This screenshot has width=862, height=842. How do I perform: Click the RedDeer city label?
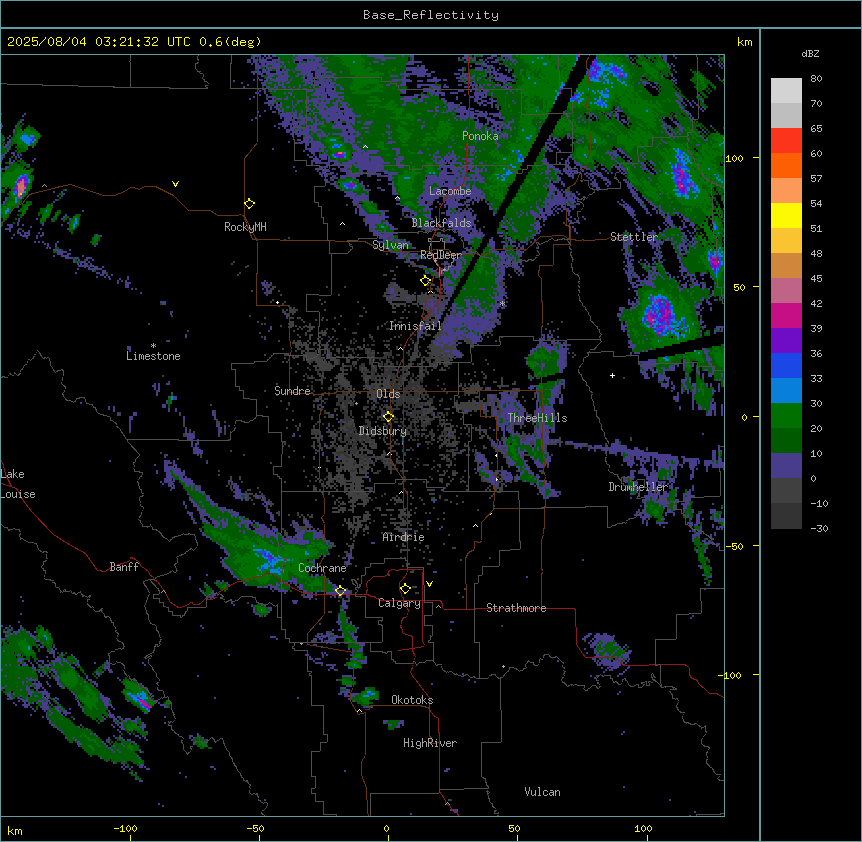pyautogui.click(x=441, y=255)
